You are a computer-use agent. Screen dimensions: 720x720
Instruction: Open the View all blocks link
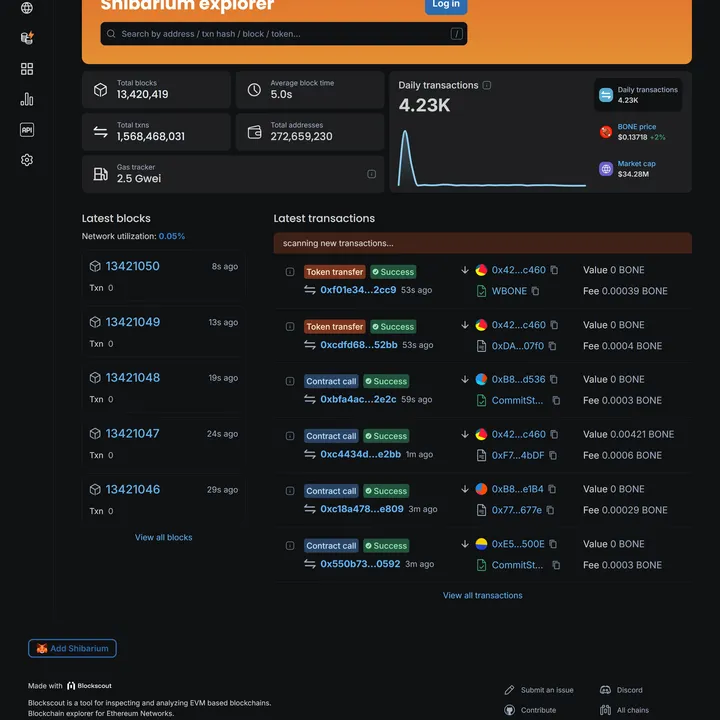[x=163, y=537]
